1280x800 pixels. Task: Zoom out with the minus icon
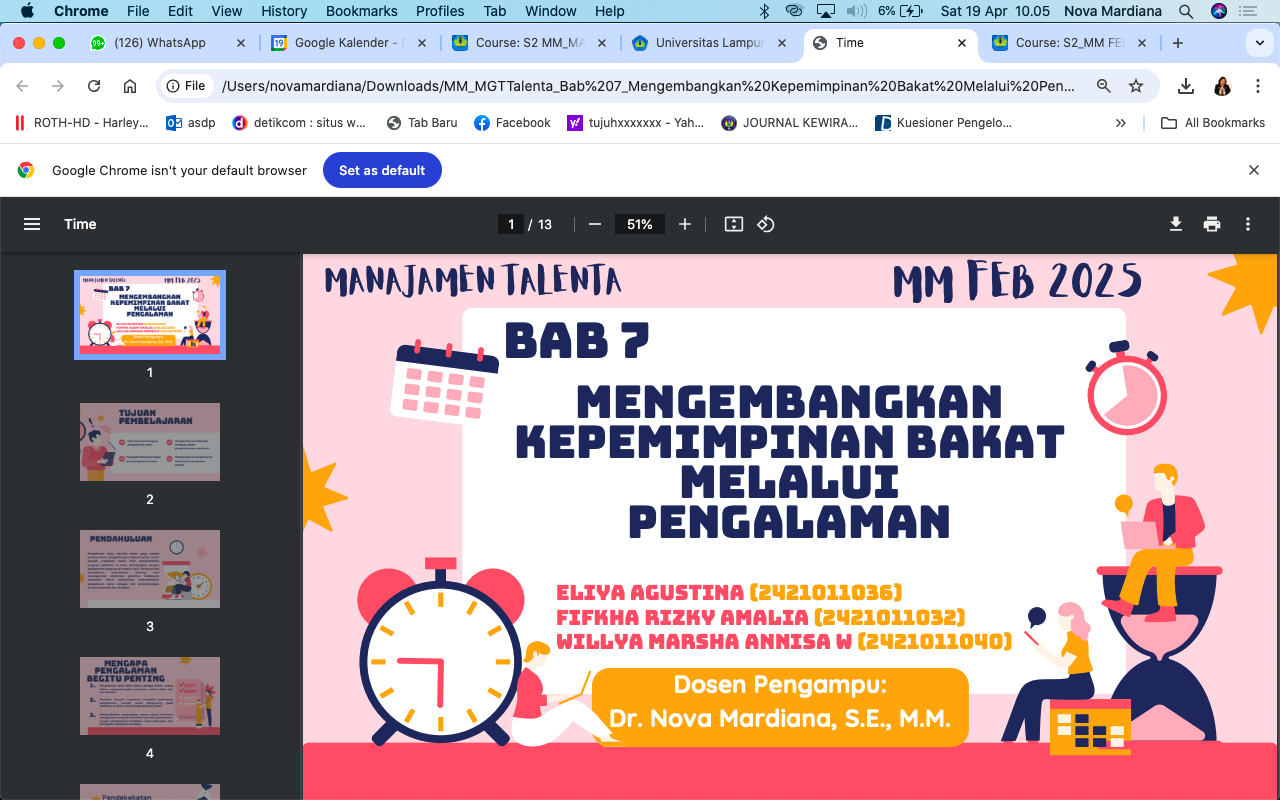[x=595, y=224]
